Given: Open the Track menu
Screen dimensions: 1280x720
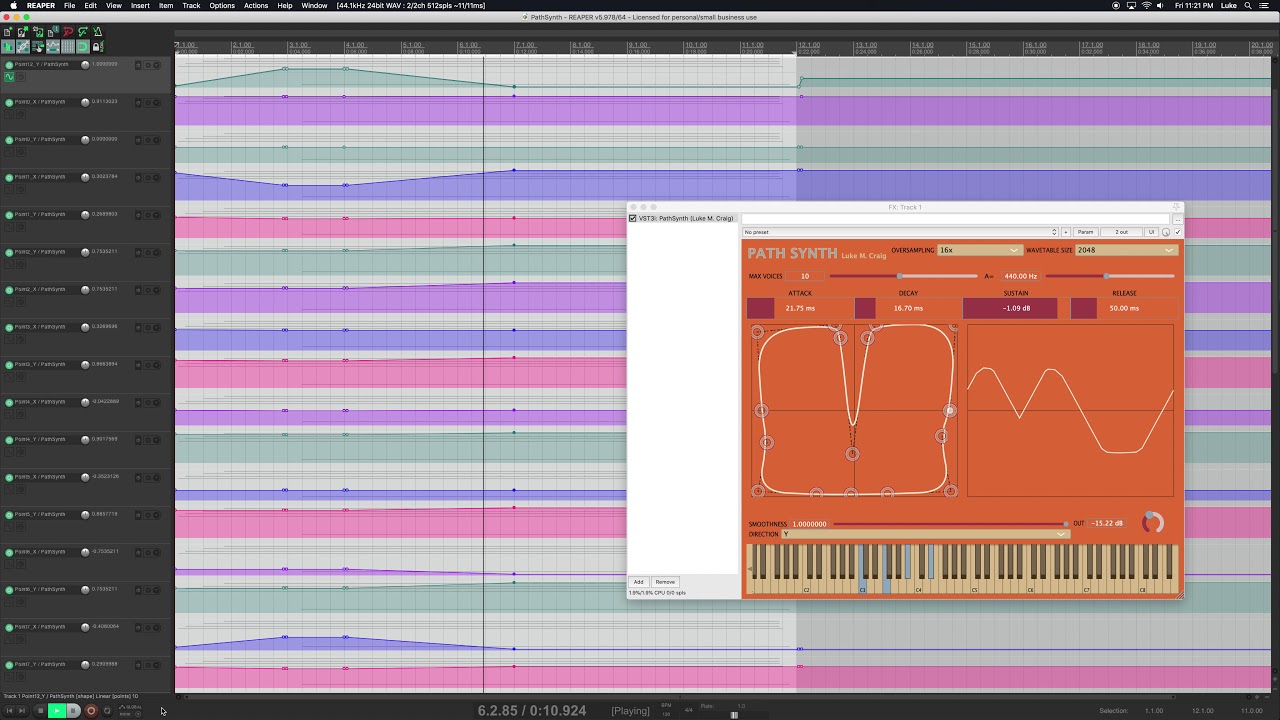Looking at the screenshot, I should point(191,5).
